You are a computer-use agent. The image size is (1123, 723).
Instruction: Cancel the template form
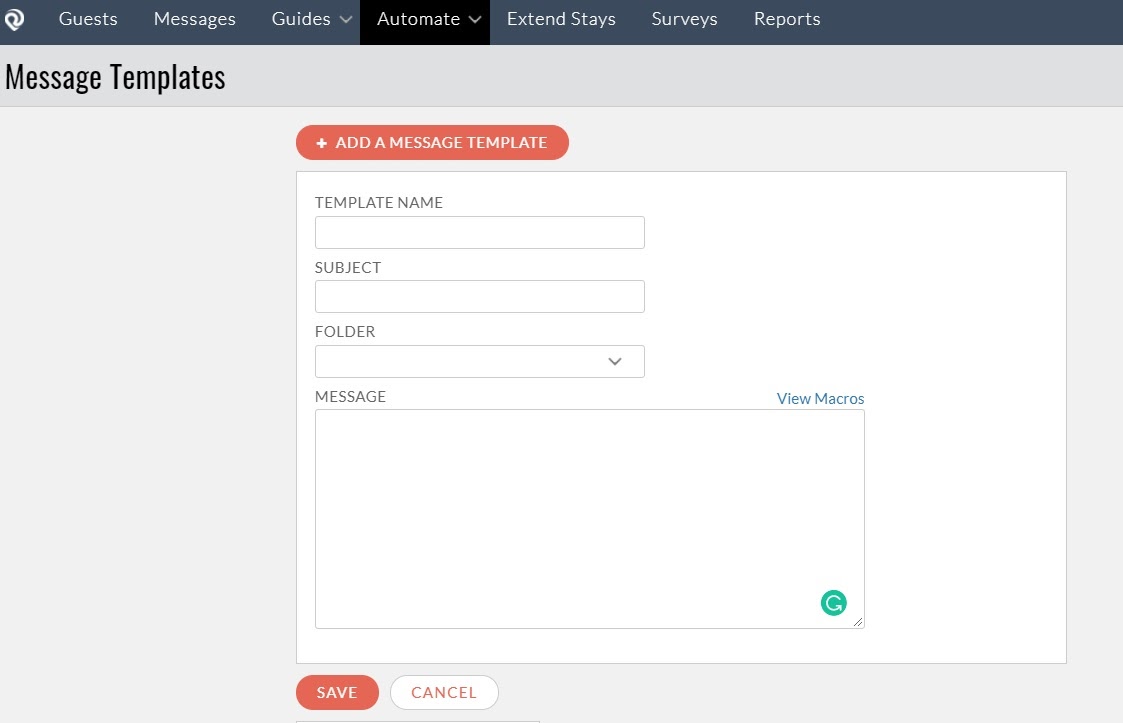tap(444, 693)
